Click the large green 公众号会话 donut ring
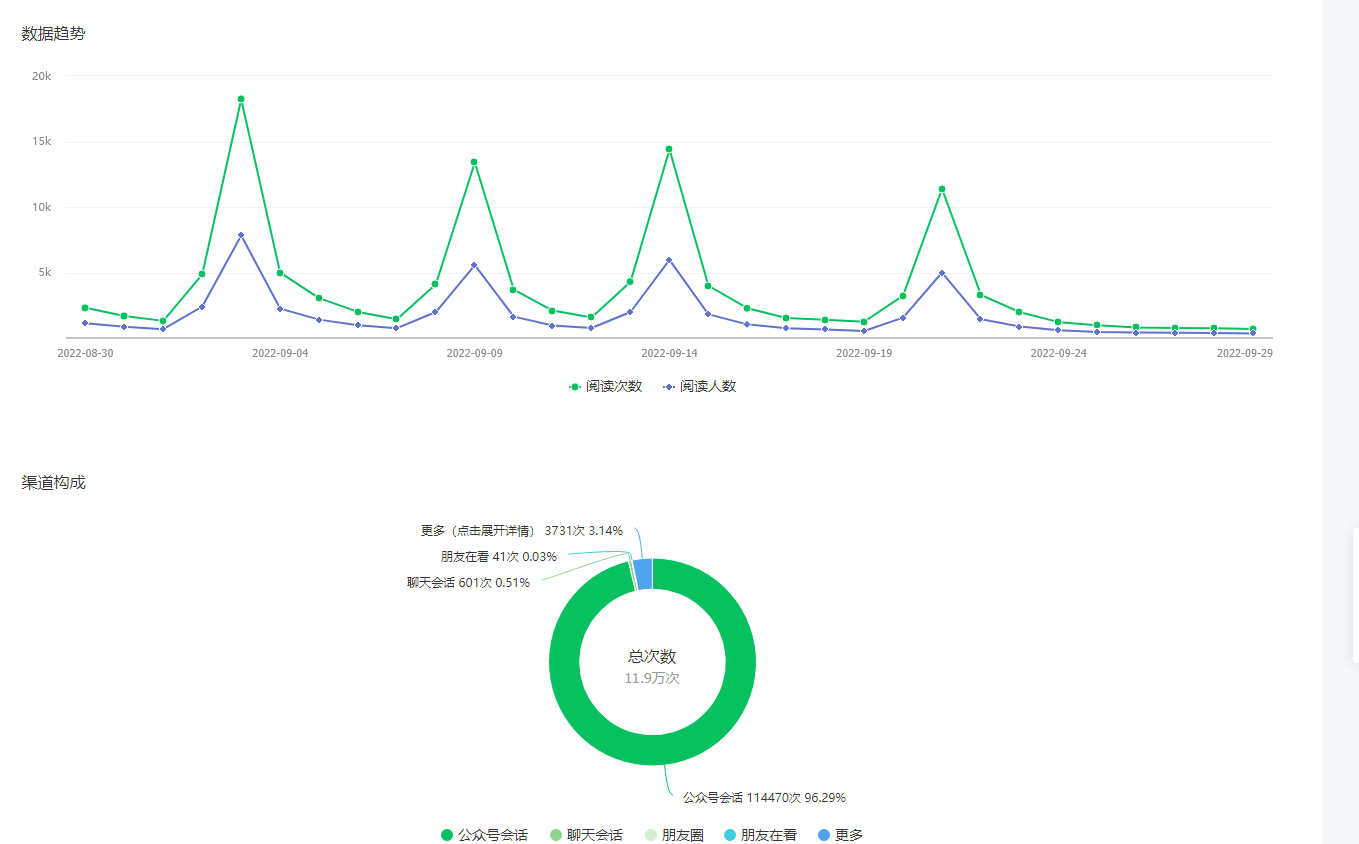Viewport: 1359px width, 844px height. [x=652, y=750]
